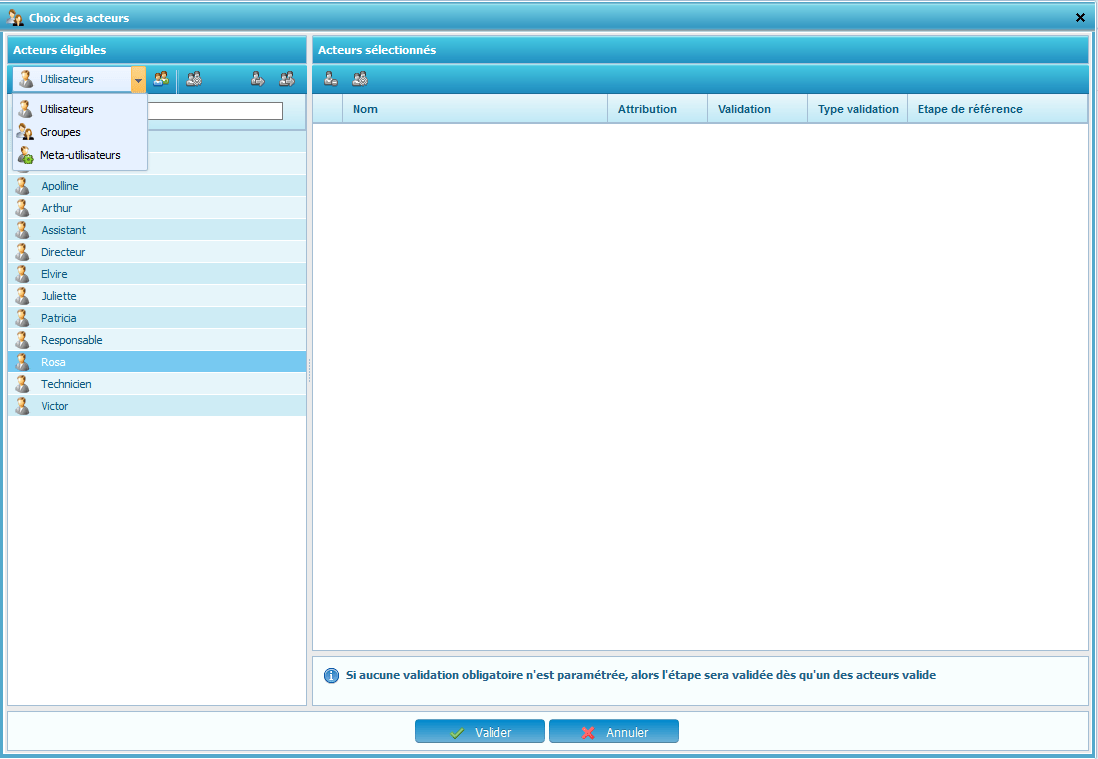Viewport: 1098px width, 759px height.
Task: Close the Choix des acteurs dialog
Action: tap(1080, 17)
